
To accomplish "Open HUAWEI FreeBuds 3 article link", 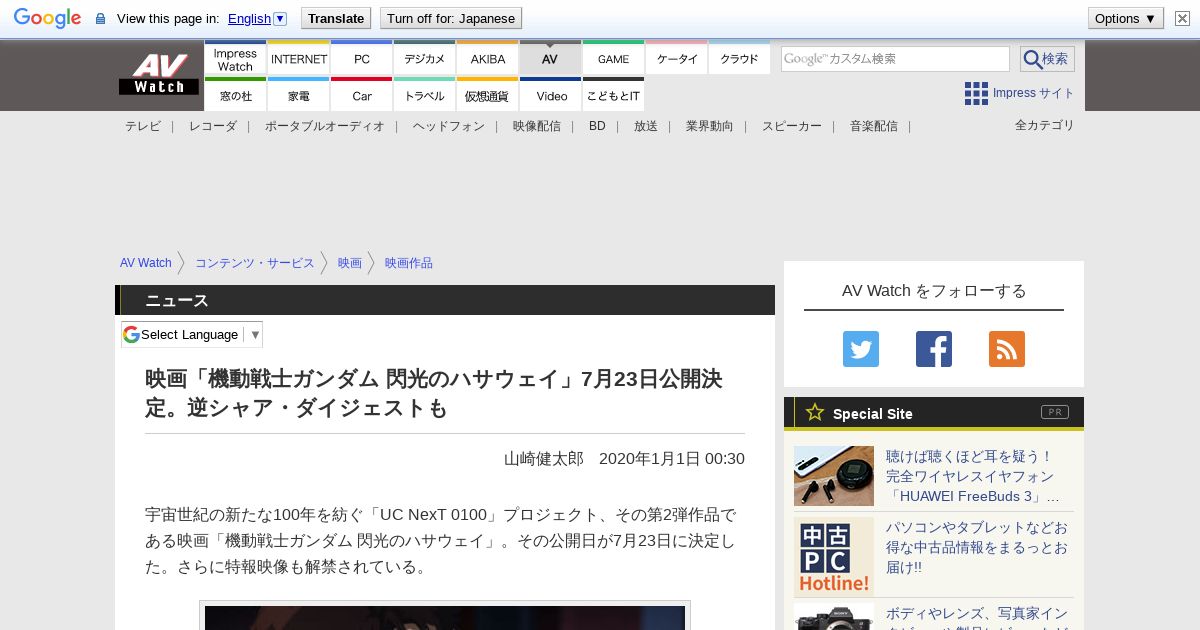I will pos(974,476).
